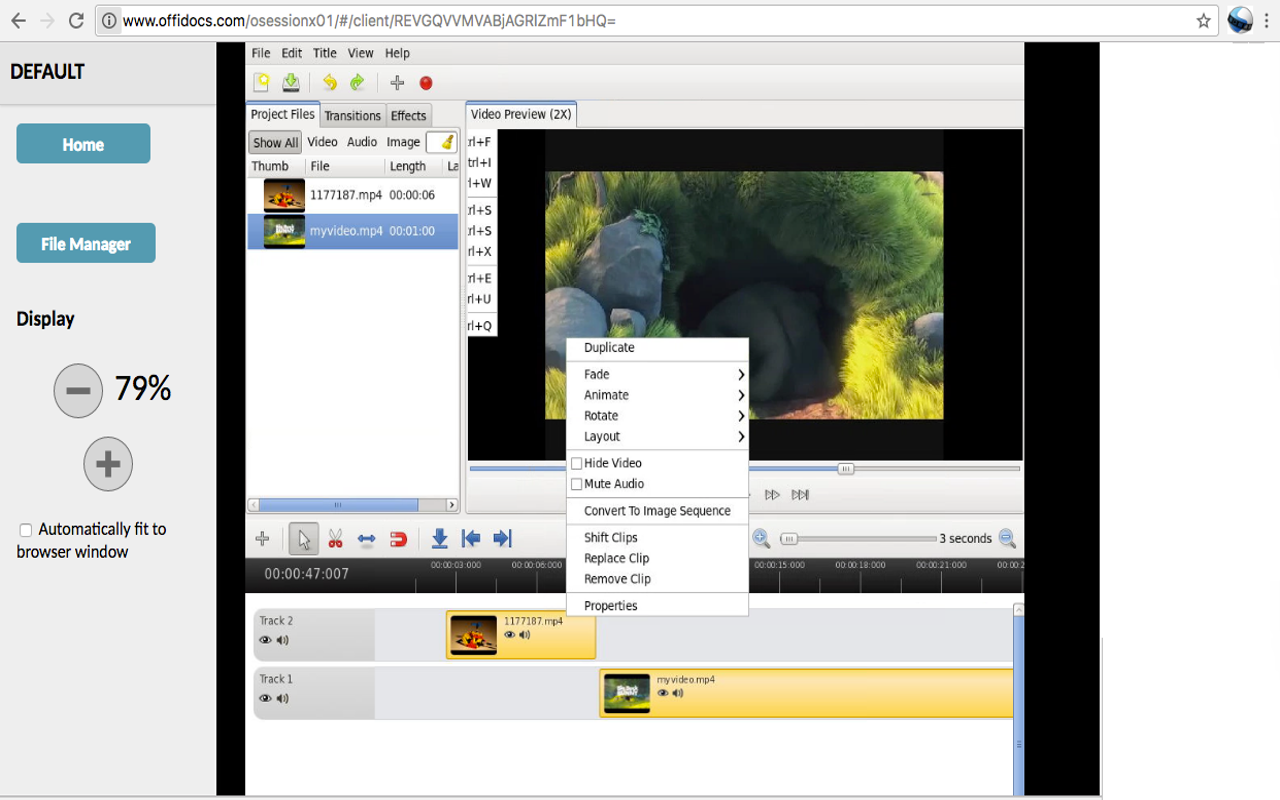Filter project files by Video
The width and height of the screenshot is (1280, 800).
pyautogui.click(x=322, y=142)
